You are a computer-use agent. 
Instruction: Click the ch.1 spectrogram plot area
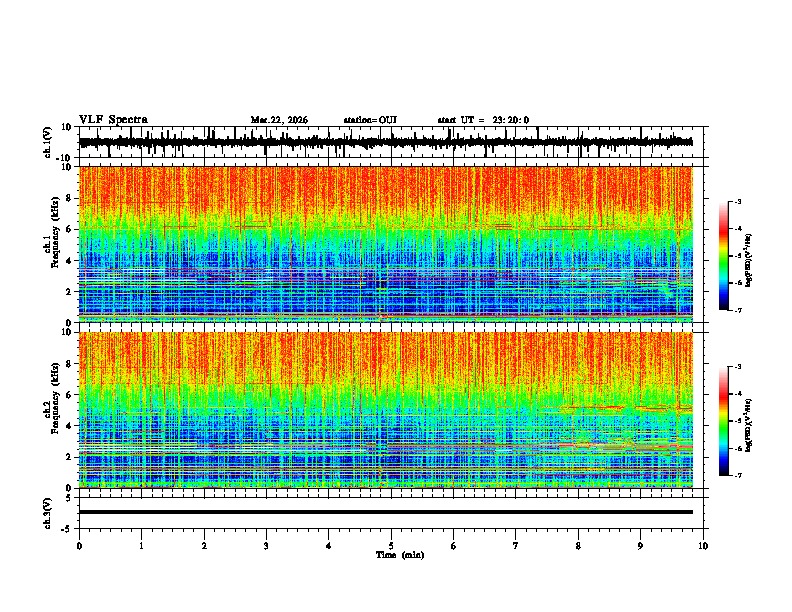[386, 244]
